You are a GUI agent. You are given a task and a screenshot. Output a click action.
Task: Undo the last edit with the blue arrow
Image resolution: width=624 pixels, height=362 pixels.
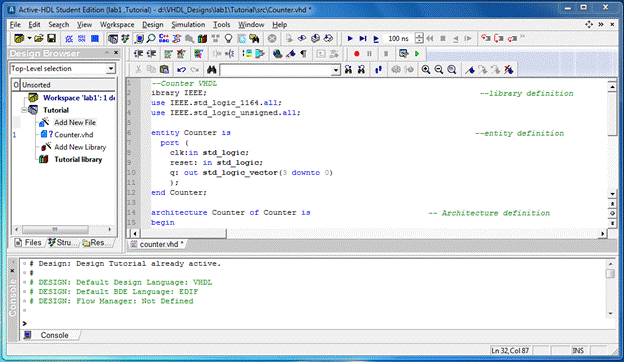pos(181,70)
